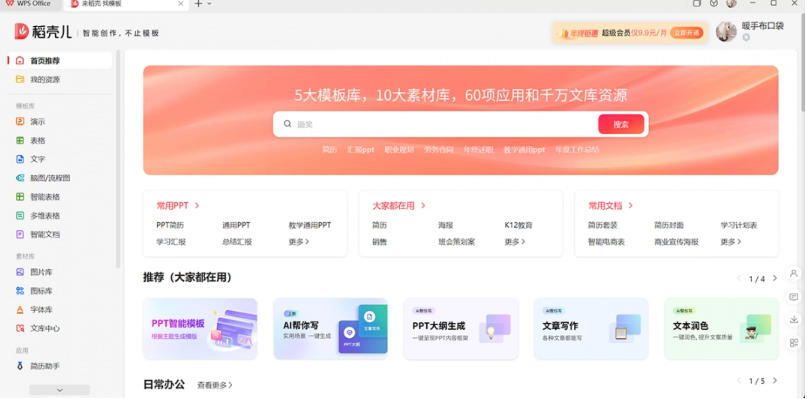807x399 pixels.
Task: Click the download icon on right edge
Action: 793,320
